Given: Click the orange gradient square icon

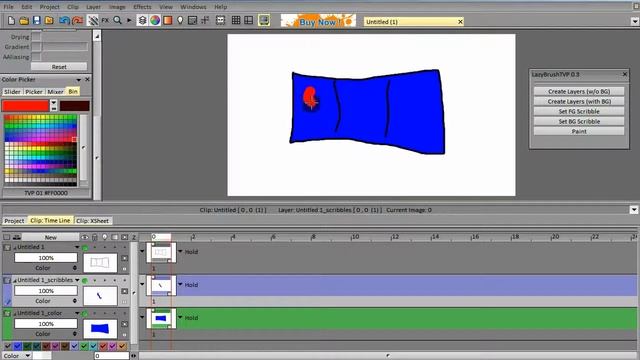Looking at the screenshot, I should 167,20.
